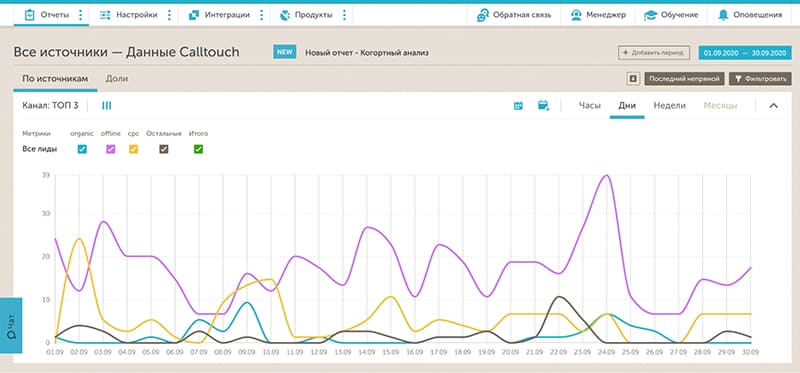
Task: Click the Интеграции squares icon
Action: click(x=194, y=15)
